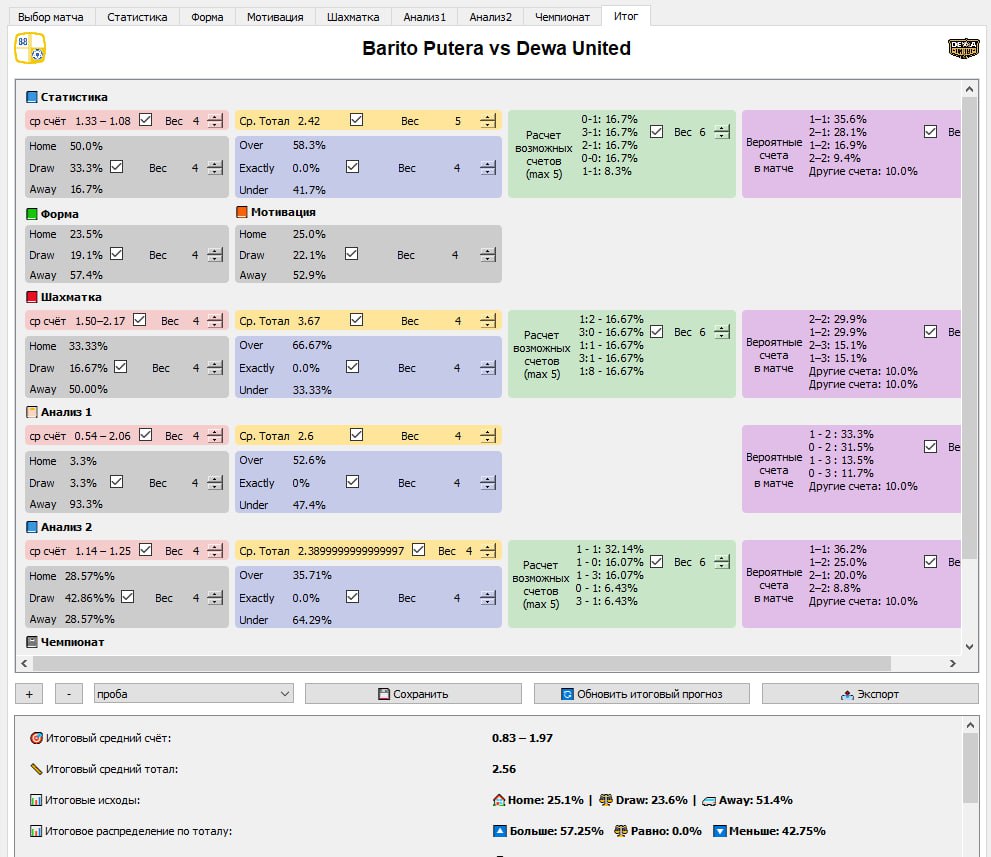The image size is (991, 857).
Task: Adjust weight stepper for Статистика Draw 33.3%
Action: [x=216, y=168]
